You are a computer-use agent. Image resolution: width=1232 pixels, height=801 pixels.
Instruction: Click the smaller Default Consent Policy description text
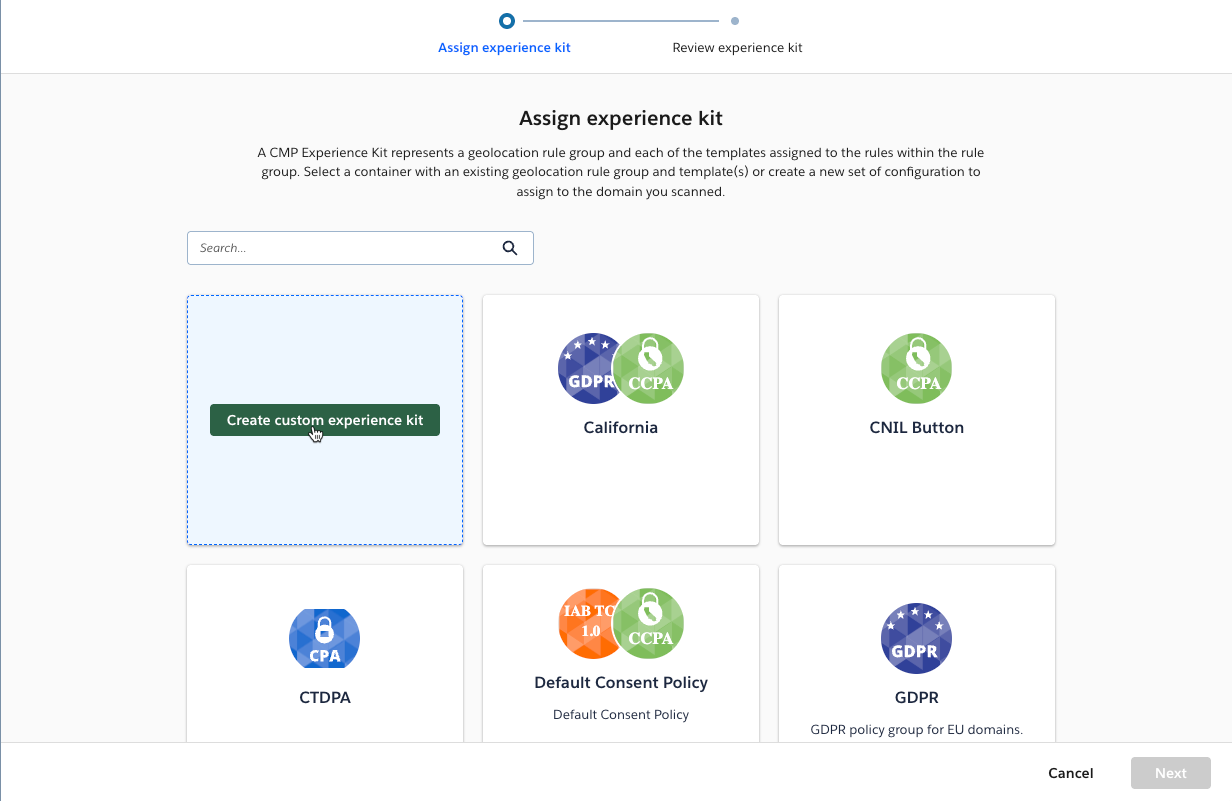tap(621, 715)
